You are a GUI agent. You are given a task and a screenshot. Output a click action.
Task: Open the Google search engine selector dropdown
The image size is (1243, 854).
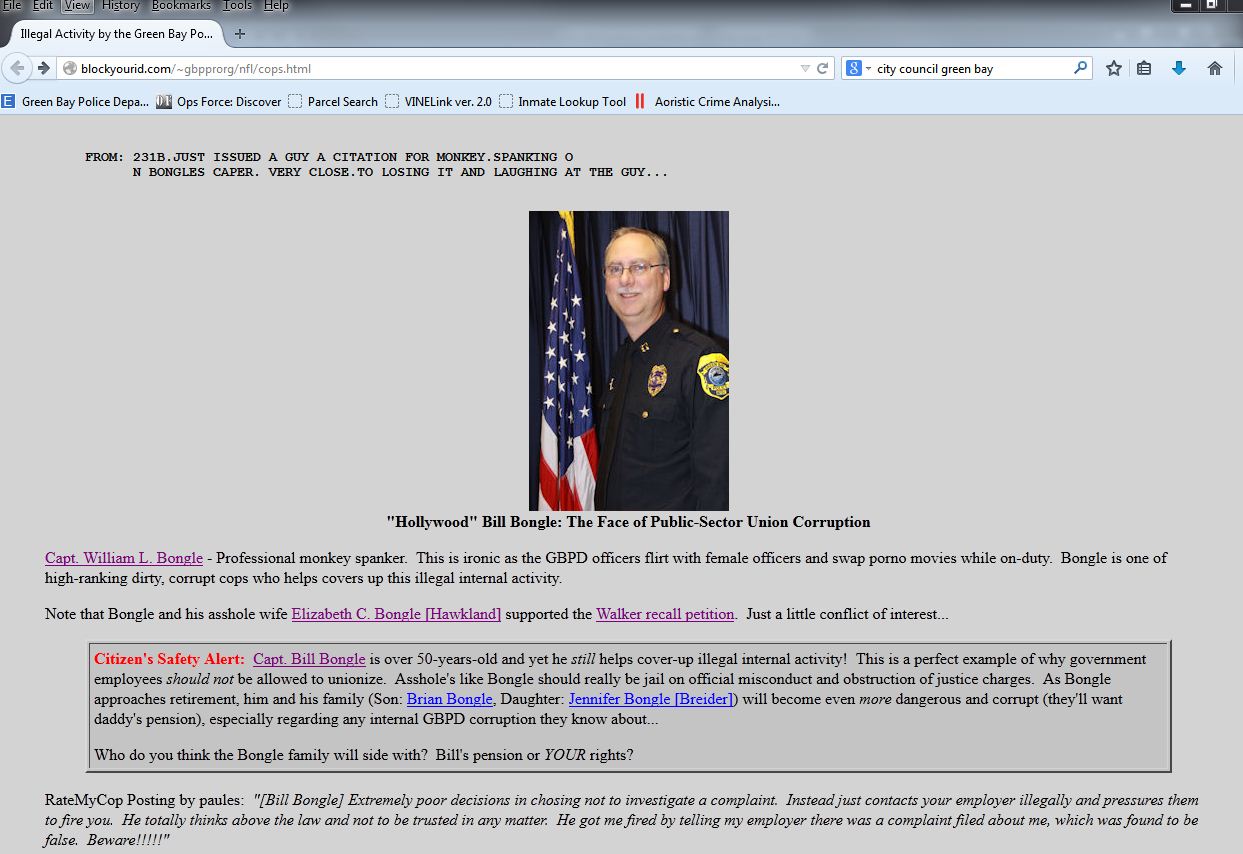click(856, 69)
